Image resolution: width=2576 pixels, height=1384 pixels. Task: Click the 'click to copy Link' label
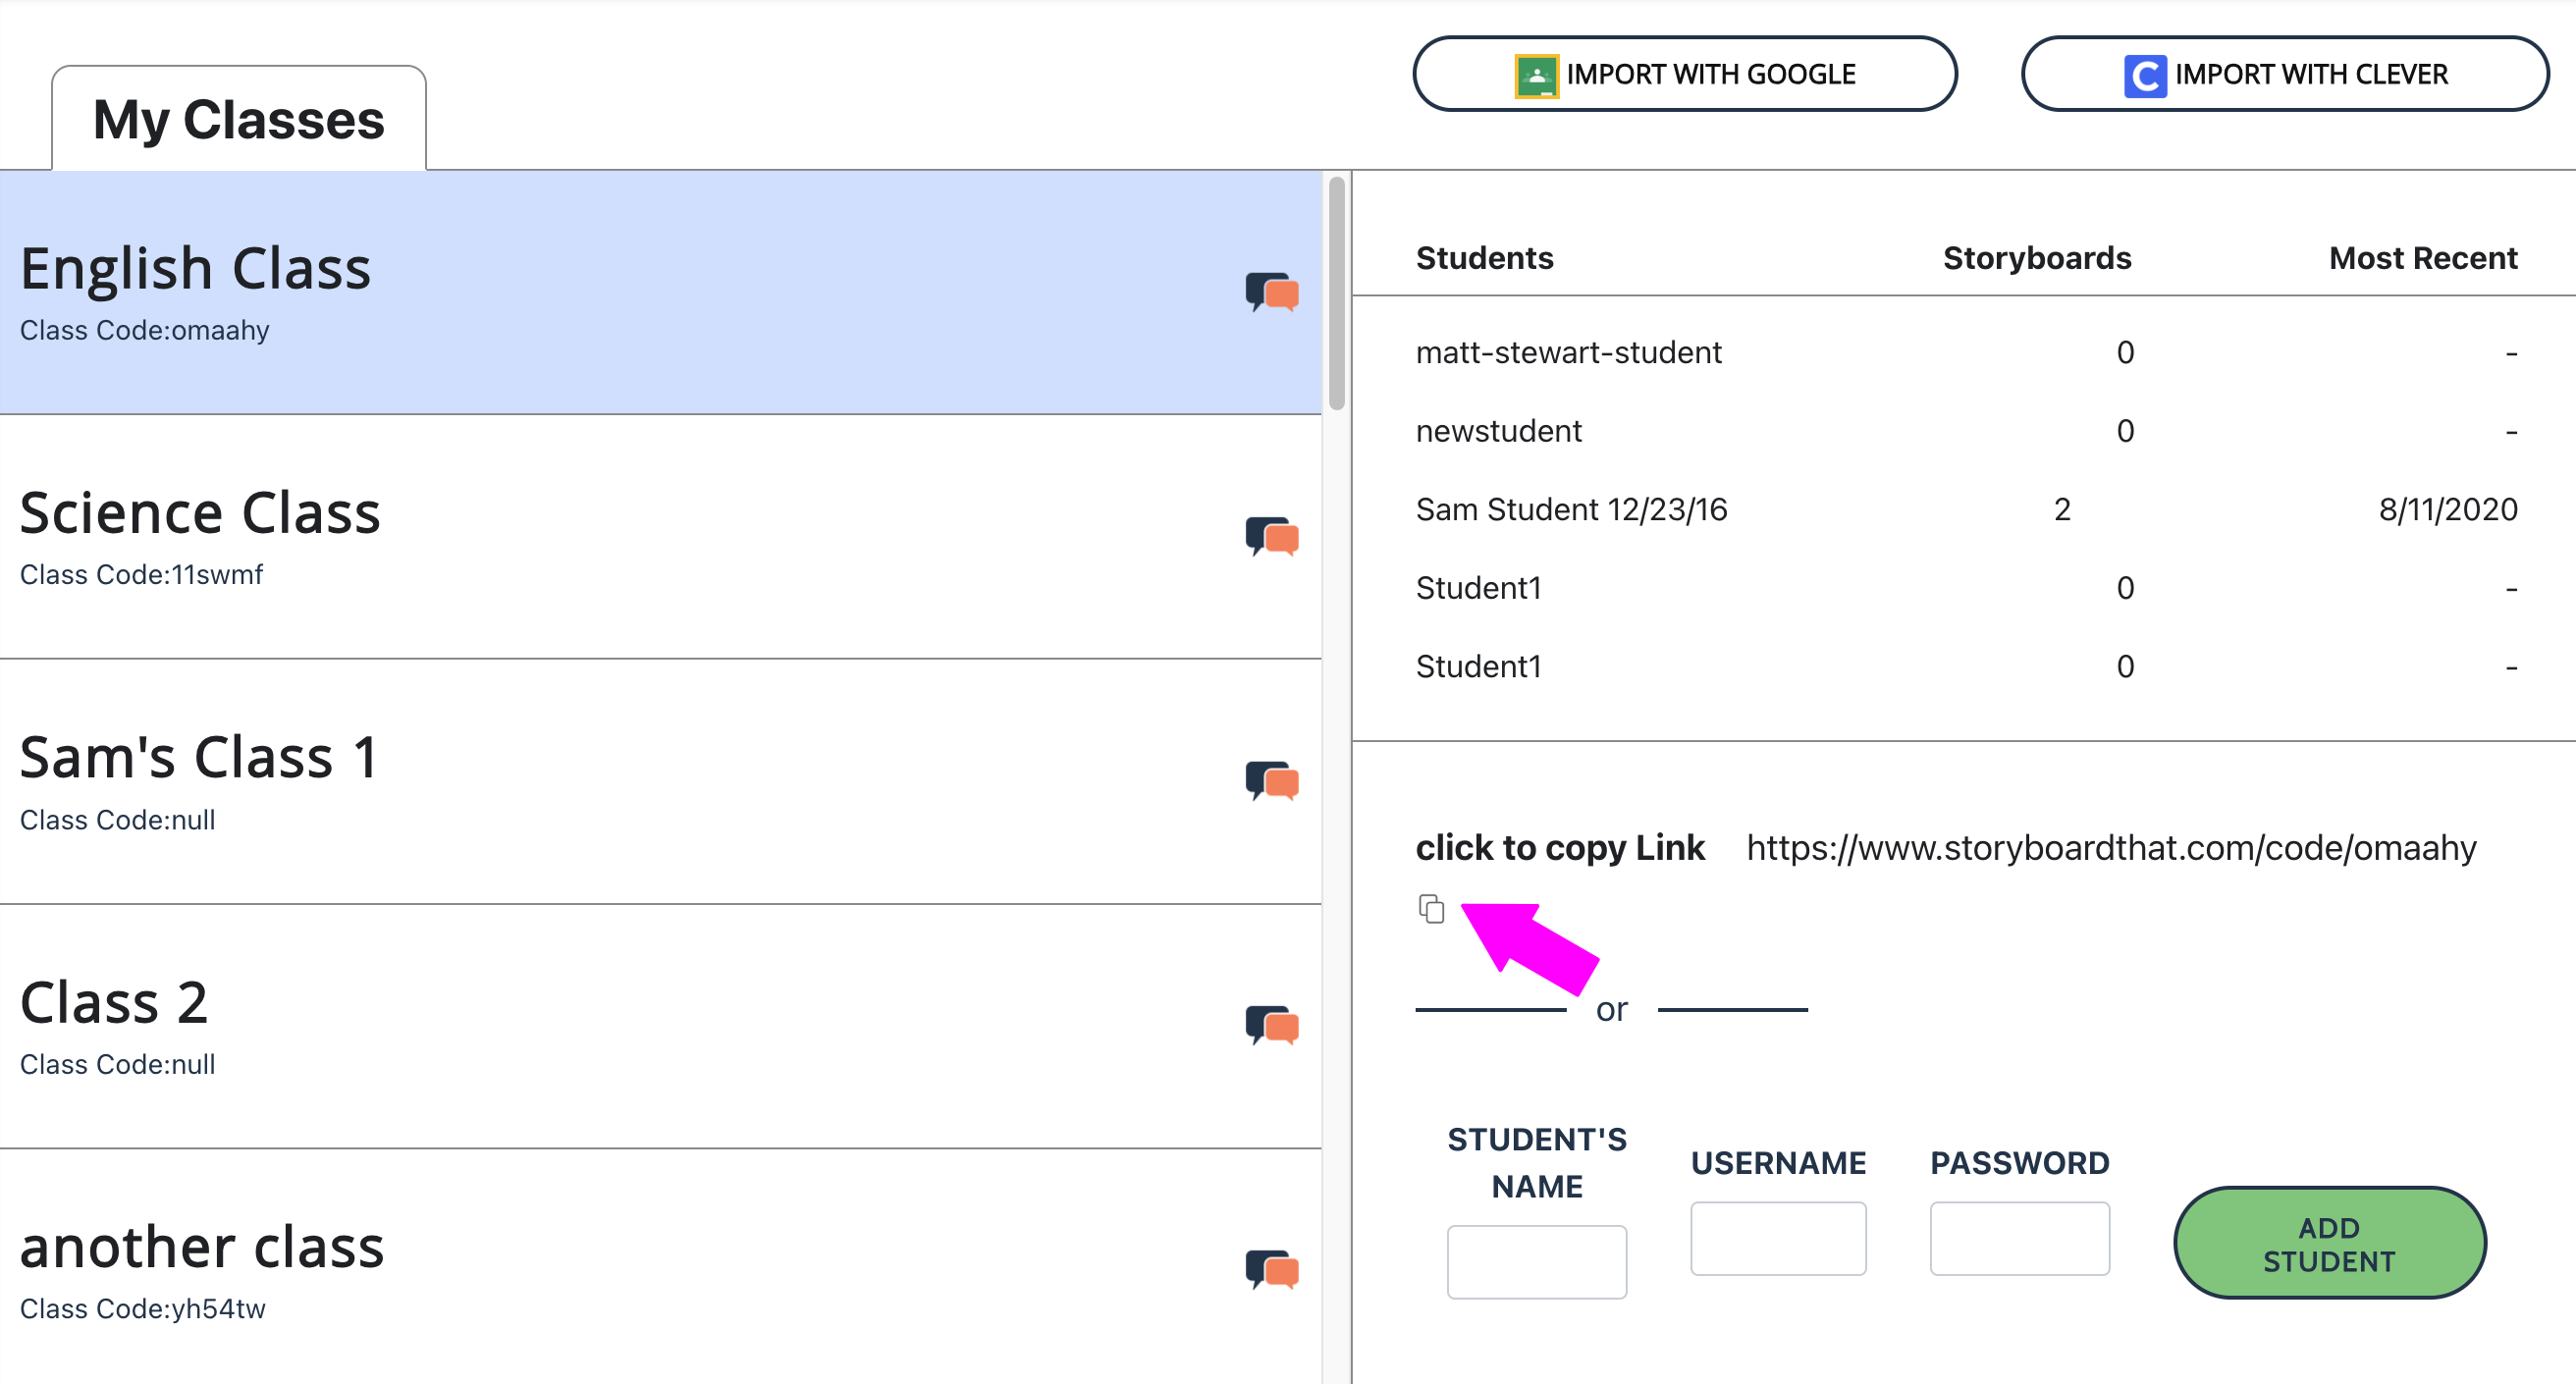(1560, 847)
